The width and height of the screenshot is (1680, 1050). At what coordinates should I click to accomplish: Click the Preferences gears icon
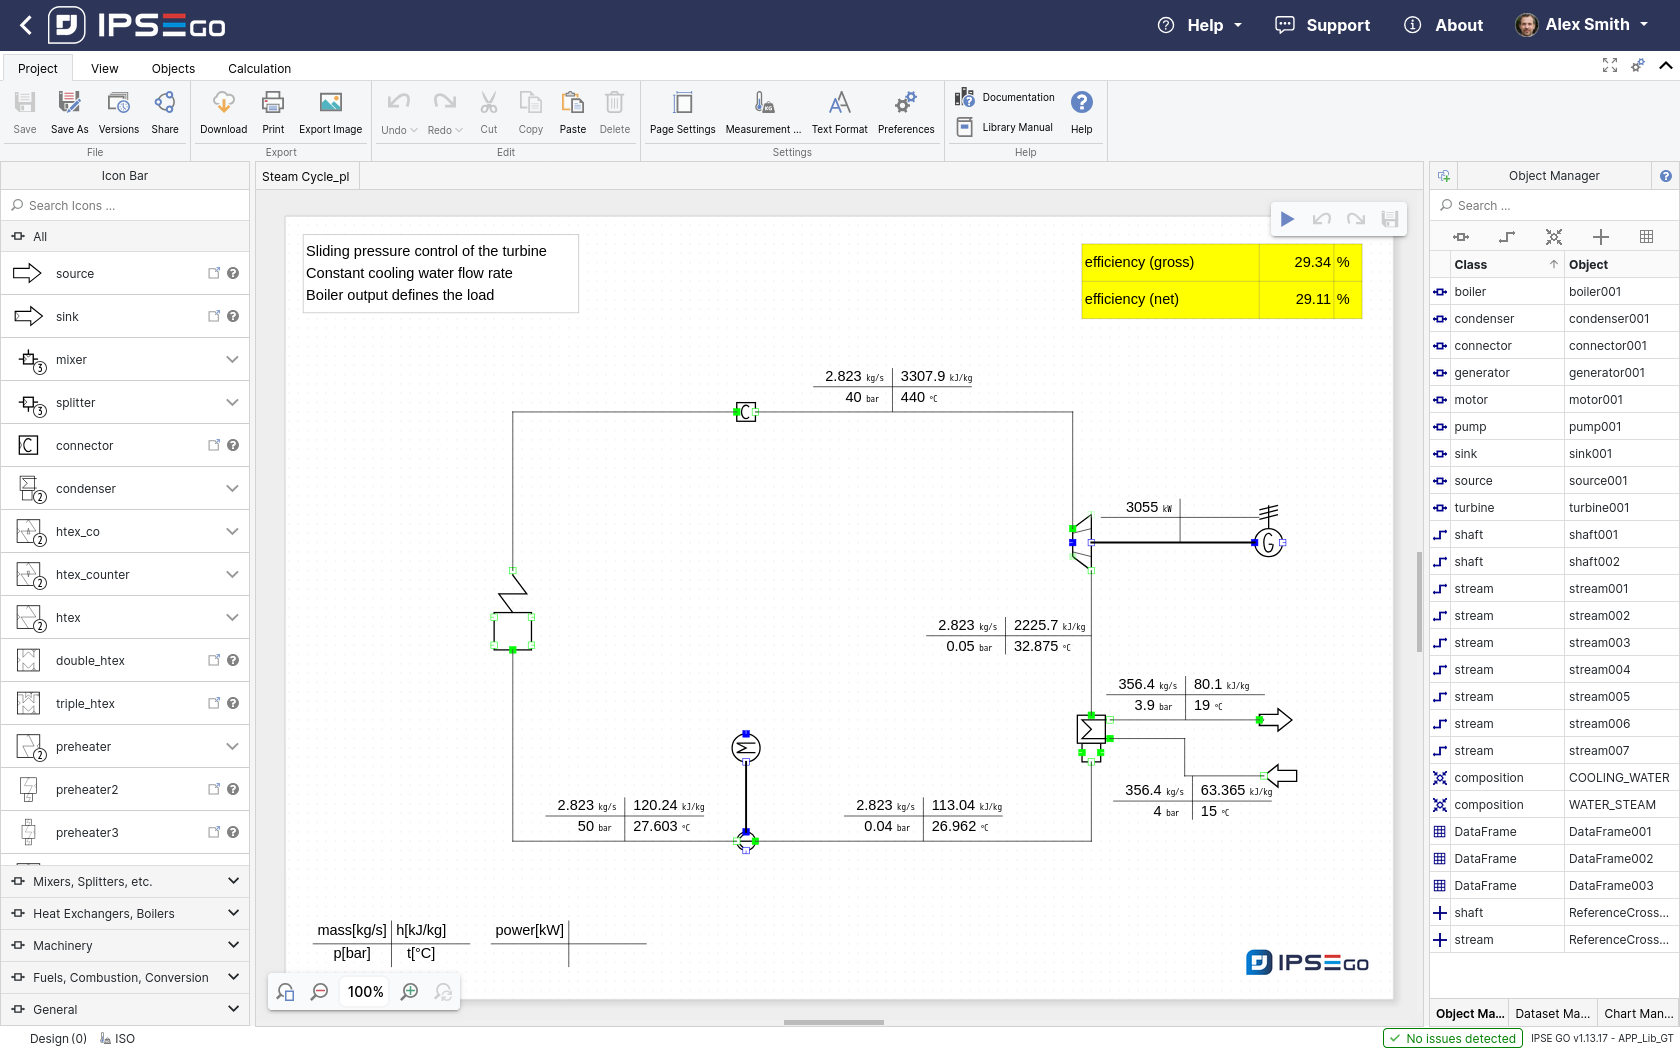coord(905,103)
